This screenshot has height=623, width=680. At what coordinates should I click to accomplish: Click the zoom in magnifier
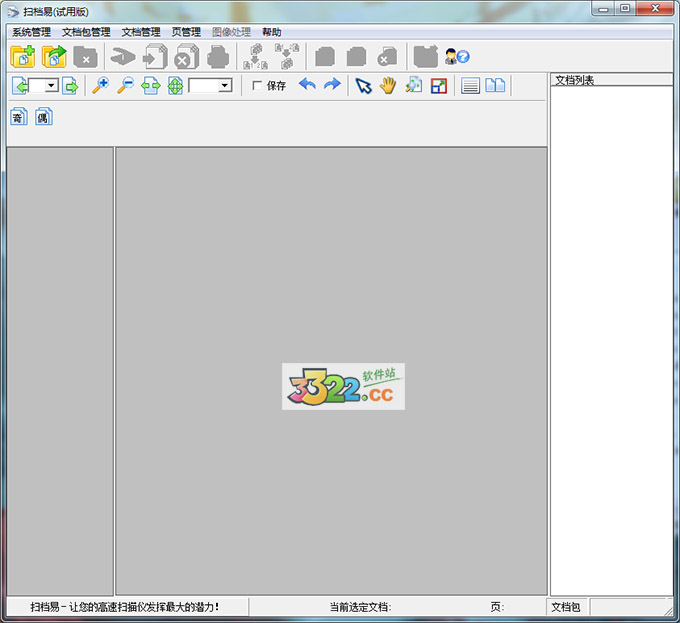tap(101, 85)
